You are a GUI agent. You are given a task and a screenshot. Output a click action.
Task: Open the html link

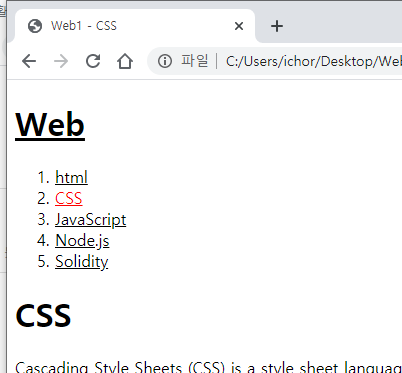(71, 177)
